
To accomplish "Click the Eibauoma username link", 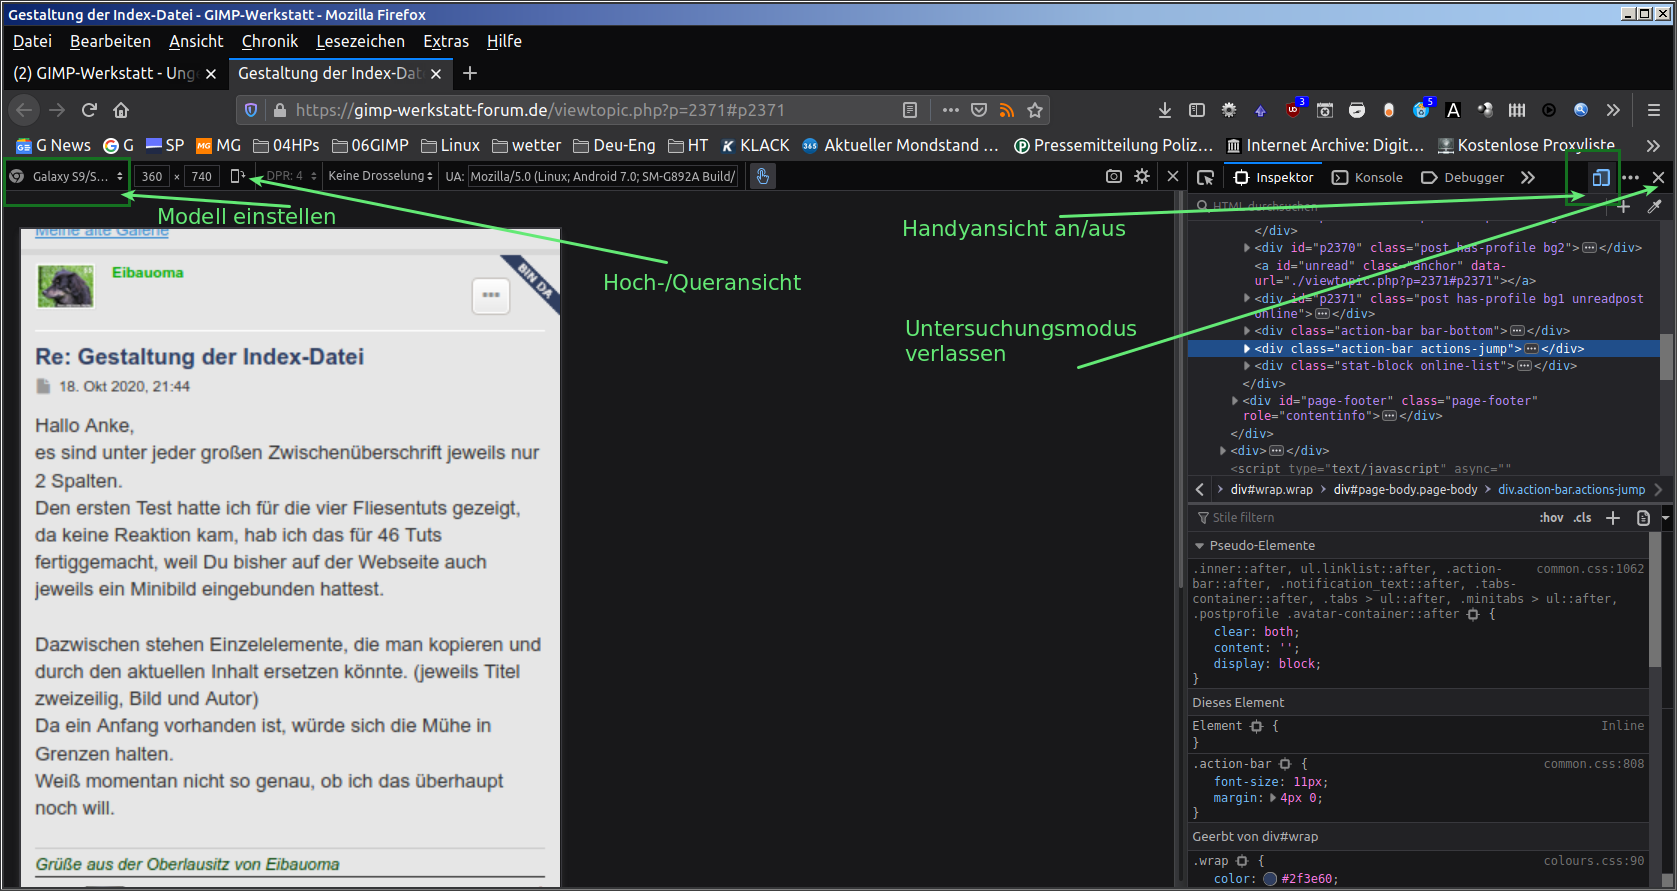I will click(x=147, y=272).
